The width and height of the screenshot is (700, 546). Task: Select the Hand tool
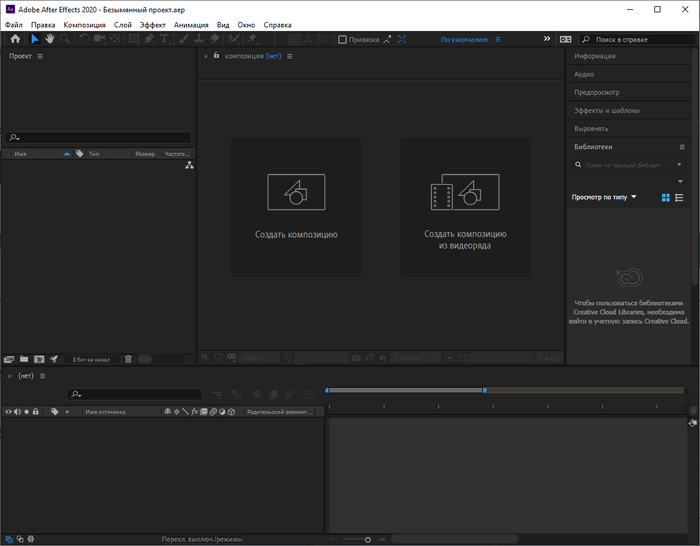[50, 39]
